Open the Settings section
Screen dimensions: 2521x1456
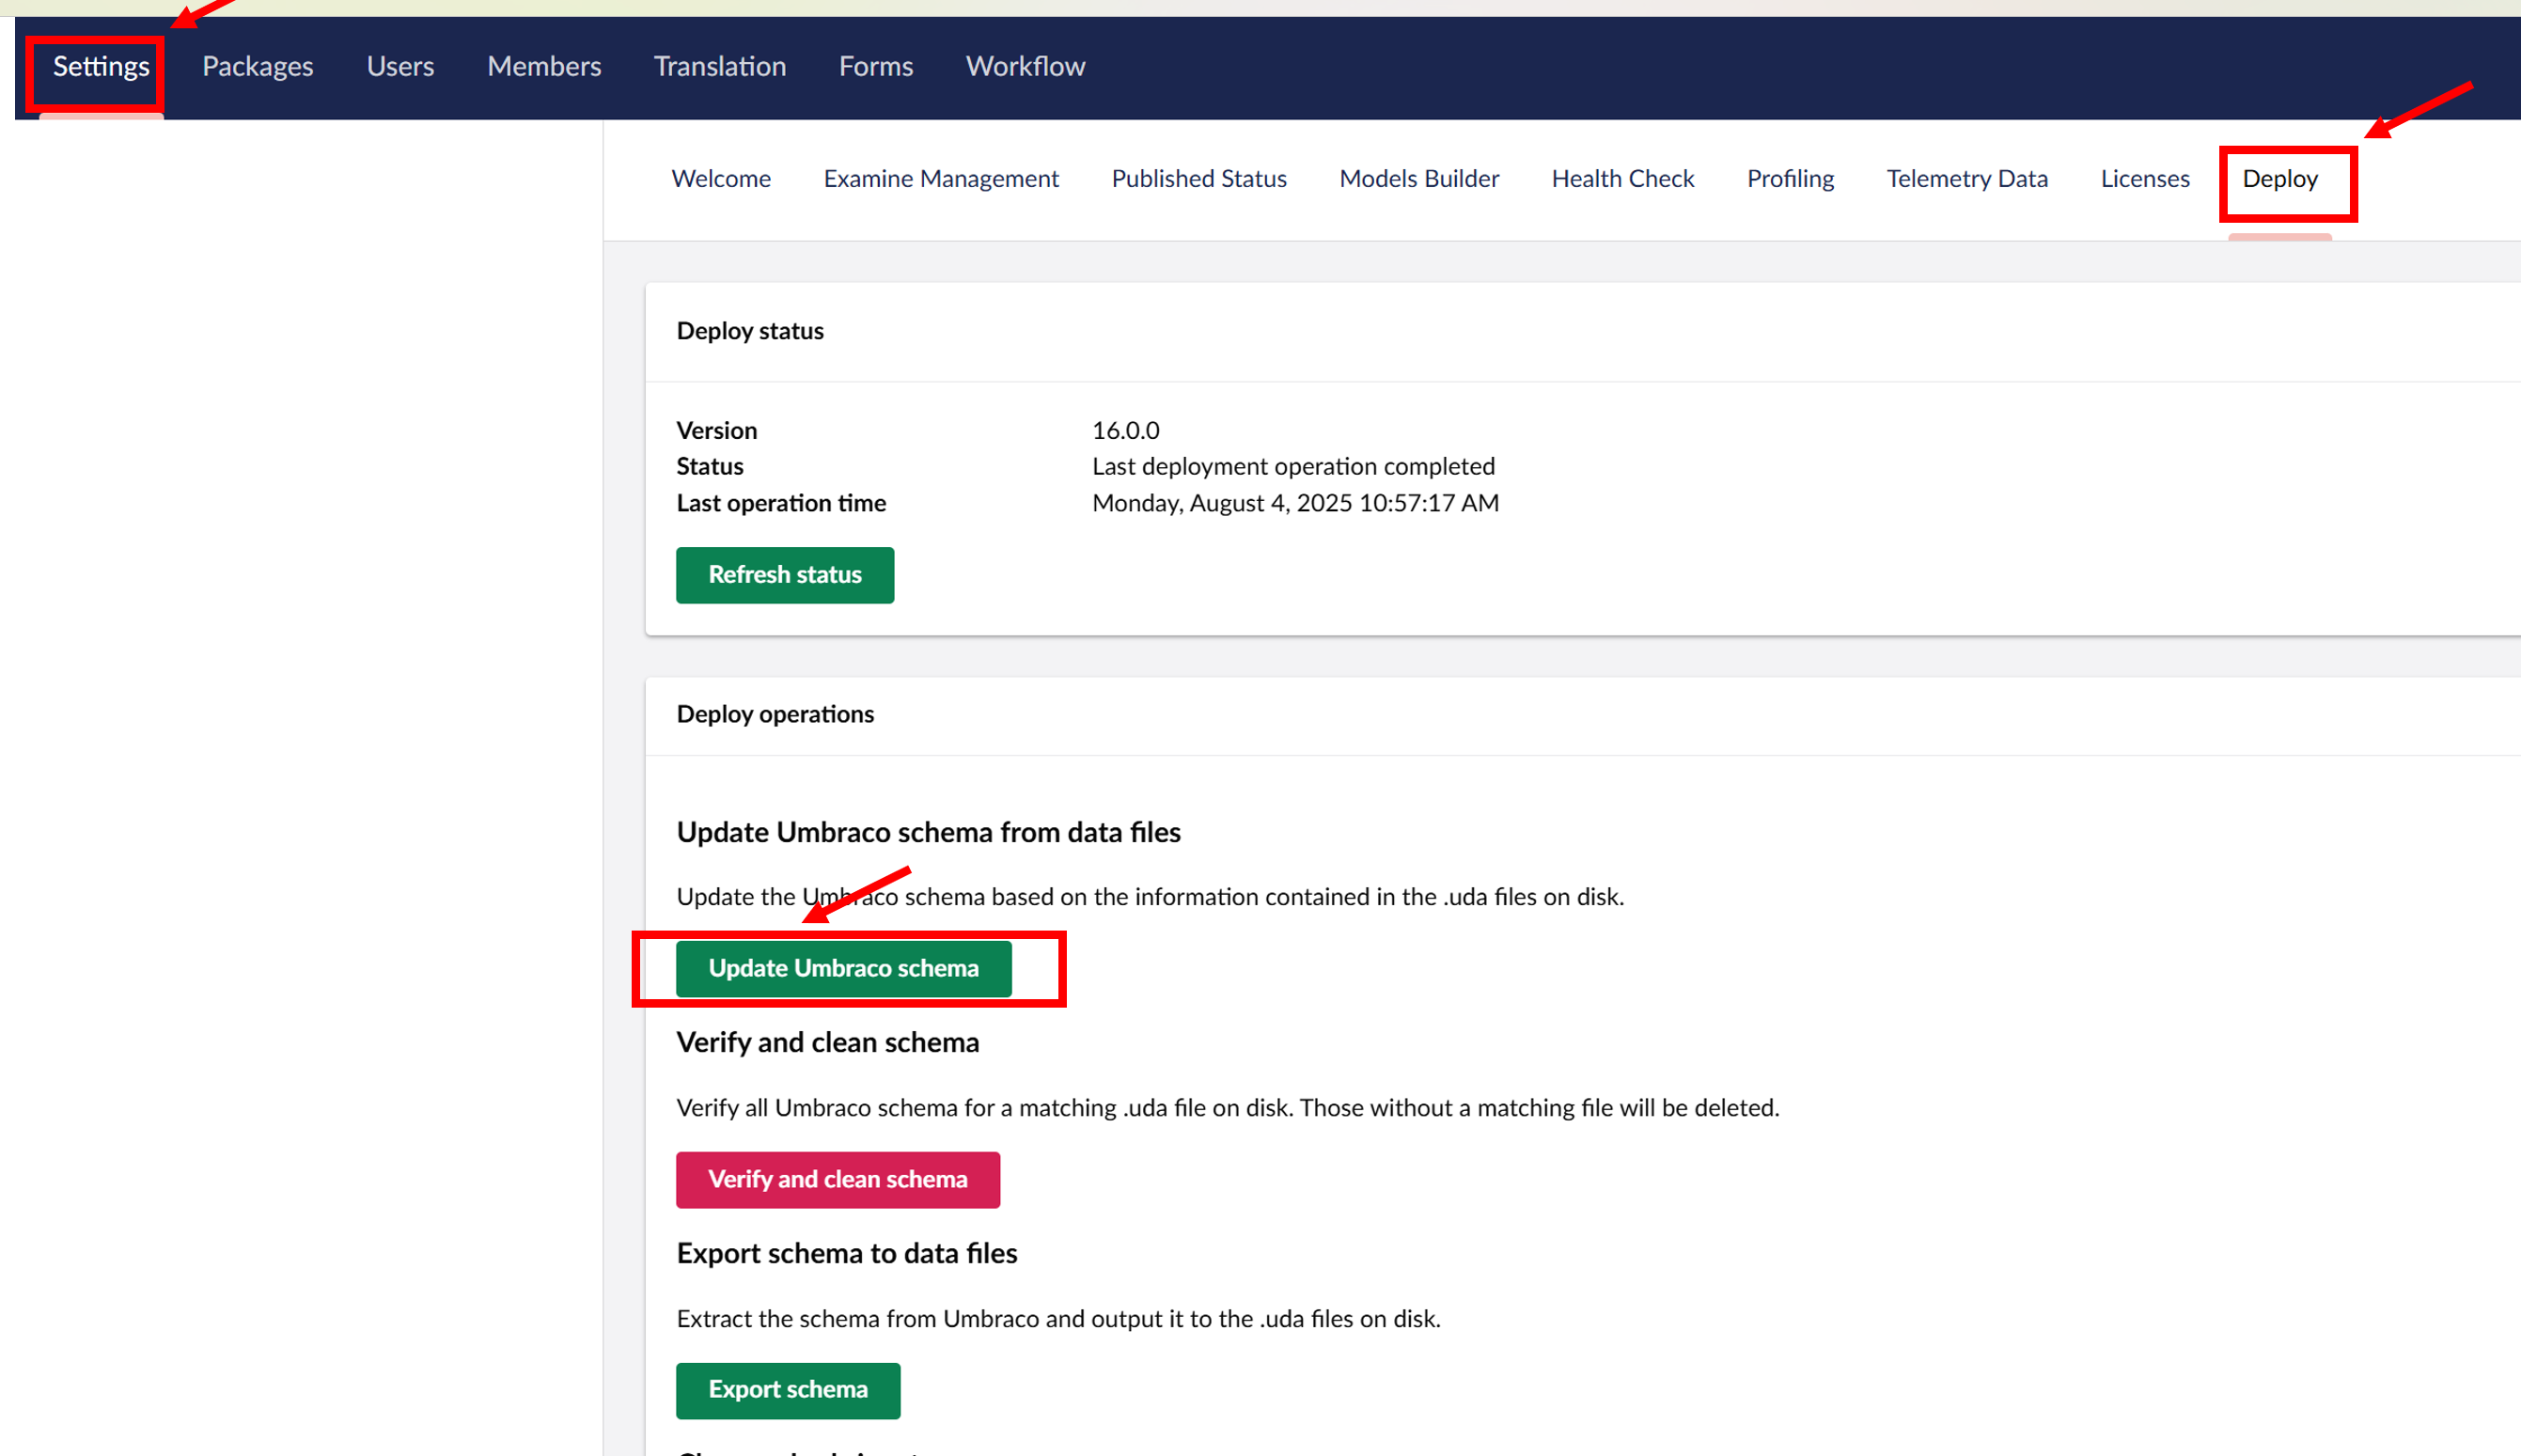[x=101, y=67]
